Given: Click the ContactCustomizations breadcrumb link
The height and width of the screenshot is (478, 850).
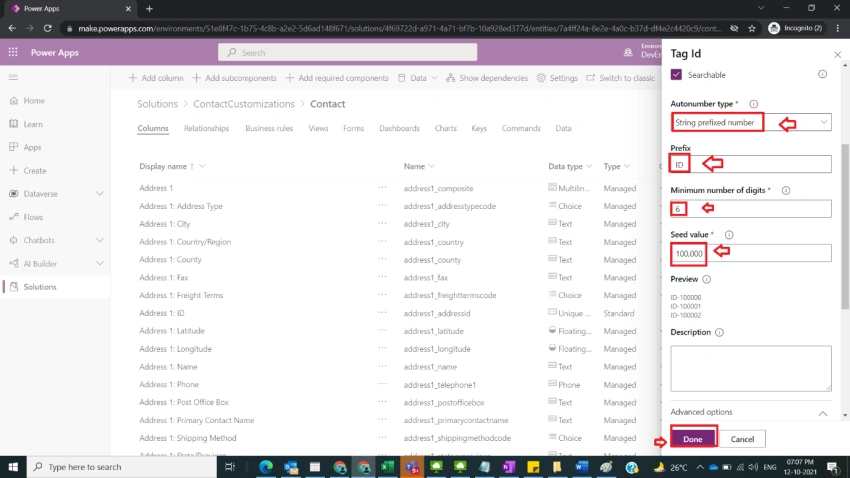Looking at the screenshot, I should pyautogui.click(x=244, y=104).
